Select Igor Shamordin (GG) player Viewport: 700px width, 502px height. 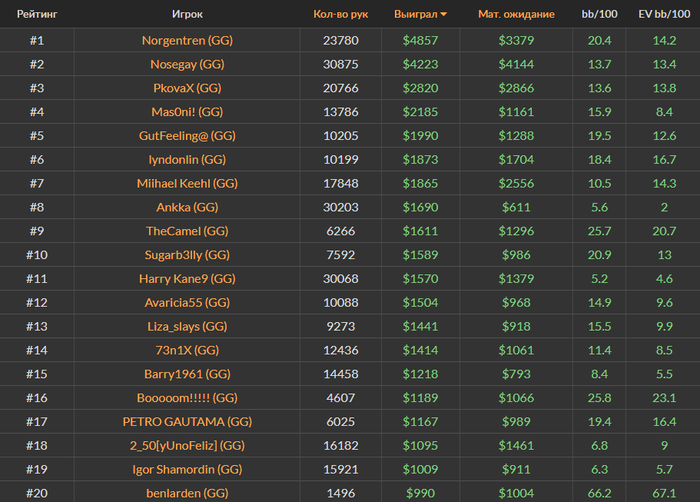click(187, 469)
